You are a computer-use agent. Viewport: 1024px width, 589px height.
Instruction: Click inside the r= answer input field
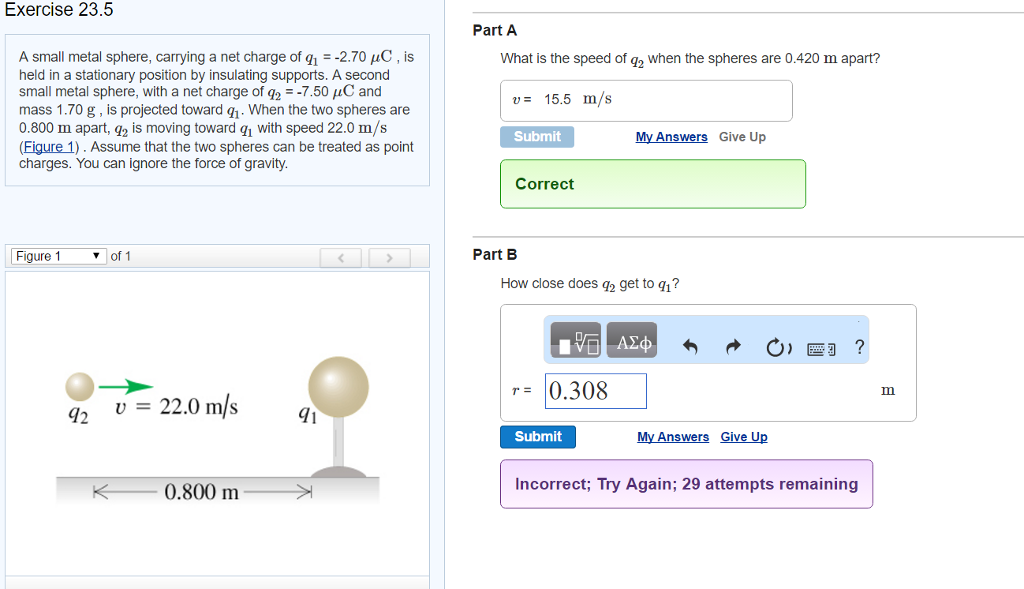[x=595, y=390]
